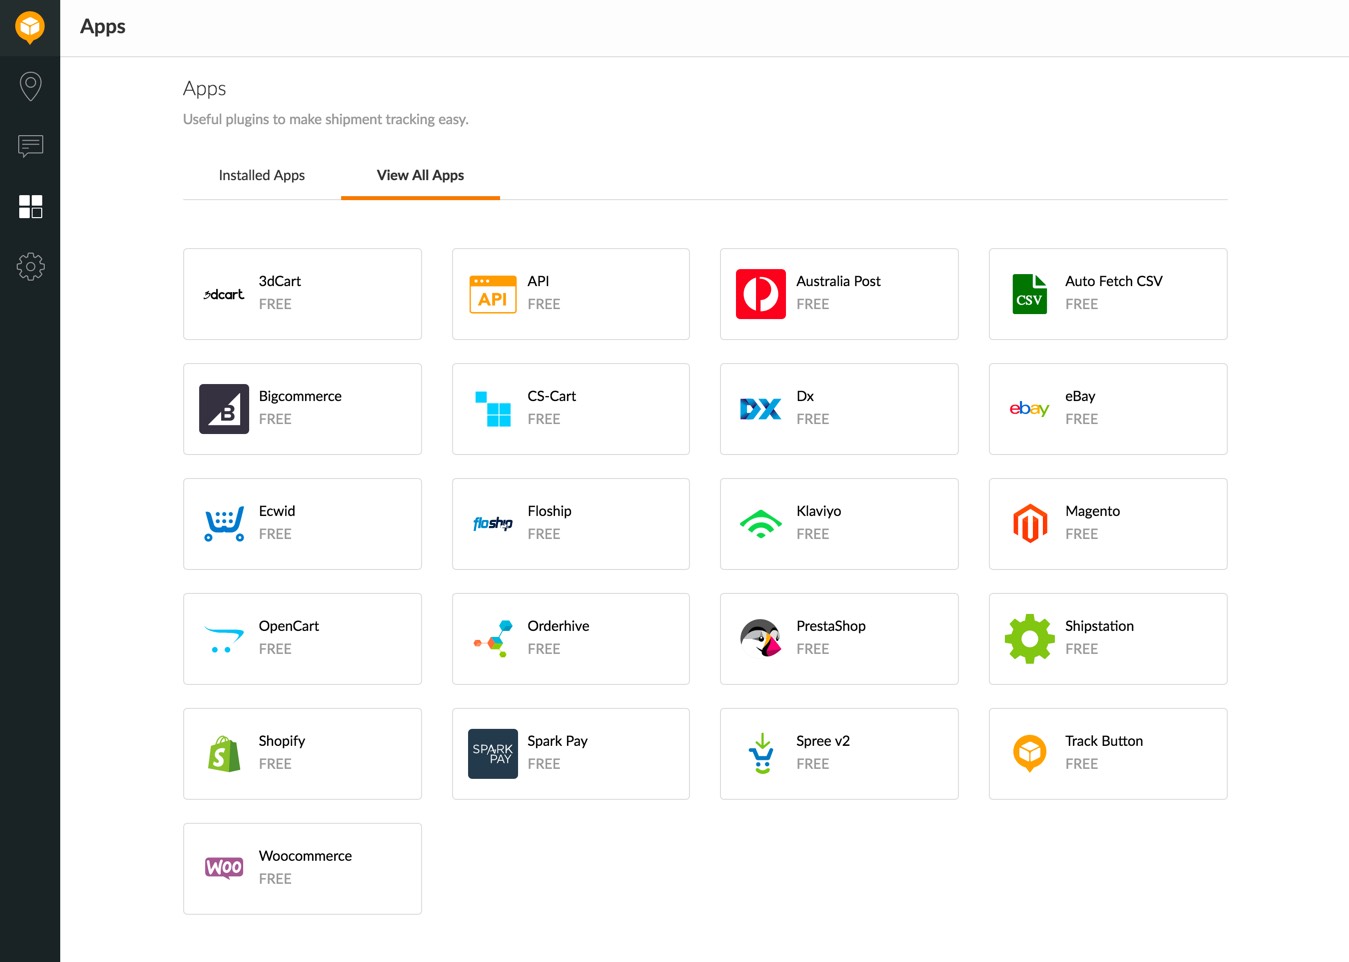Click the Magento logo icon
1349x962 pixels.
click(1029, 524)
